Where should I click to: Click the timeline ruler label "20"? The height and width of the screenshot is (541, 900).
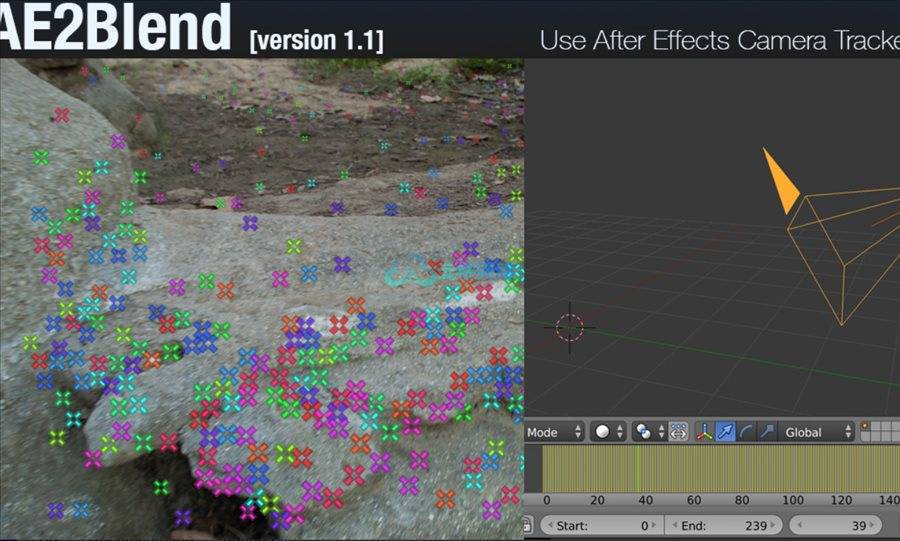click(597, 500)
